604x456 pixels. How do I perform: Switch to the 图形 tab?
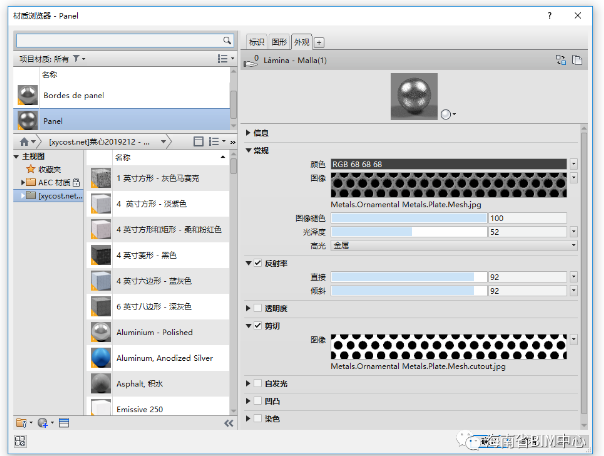pyautogui.click(x=279, y=42)
